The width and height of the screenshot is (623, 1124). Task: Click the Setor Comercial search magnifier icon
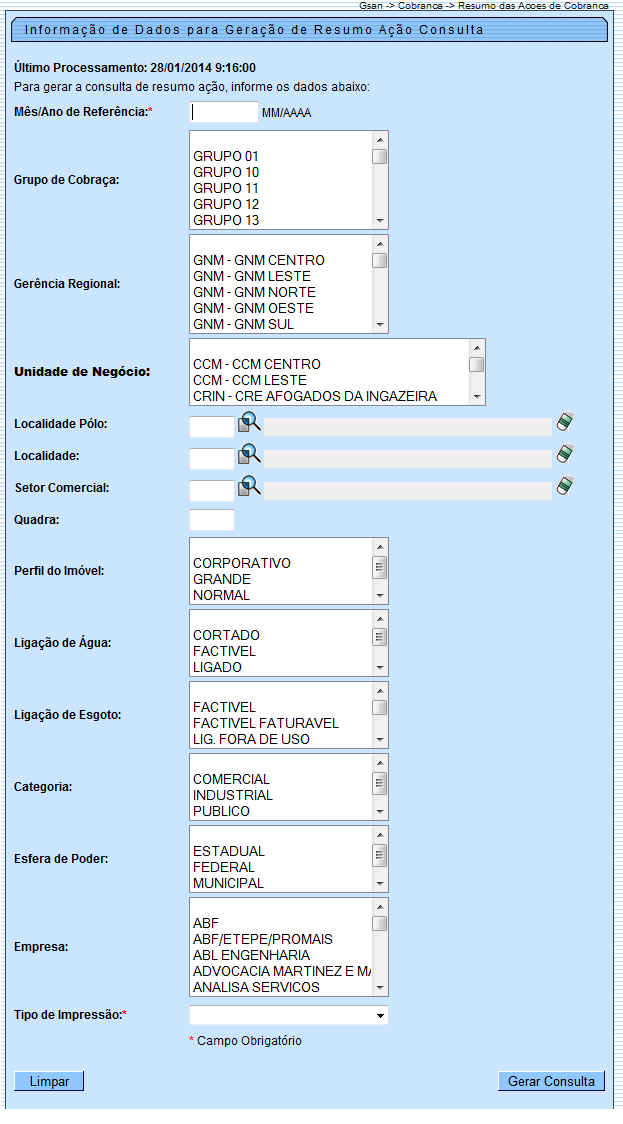click(248, 488)
